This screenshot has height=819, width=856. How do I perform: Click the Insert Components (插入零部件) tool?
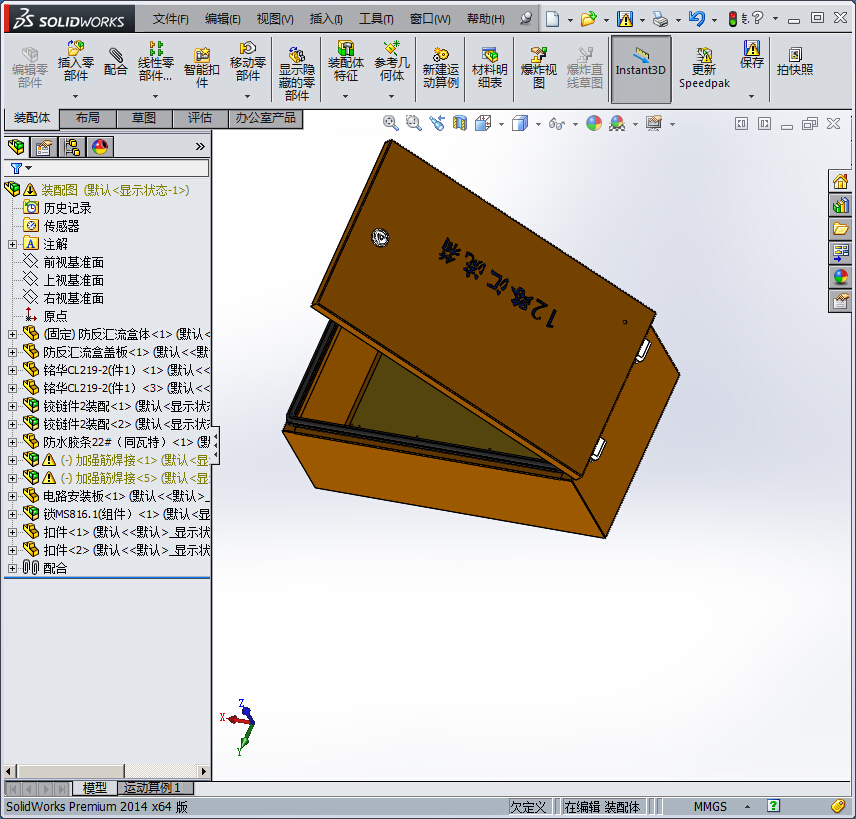click(75, 61)
